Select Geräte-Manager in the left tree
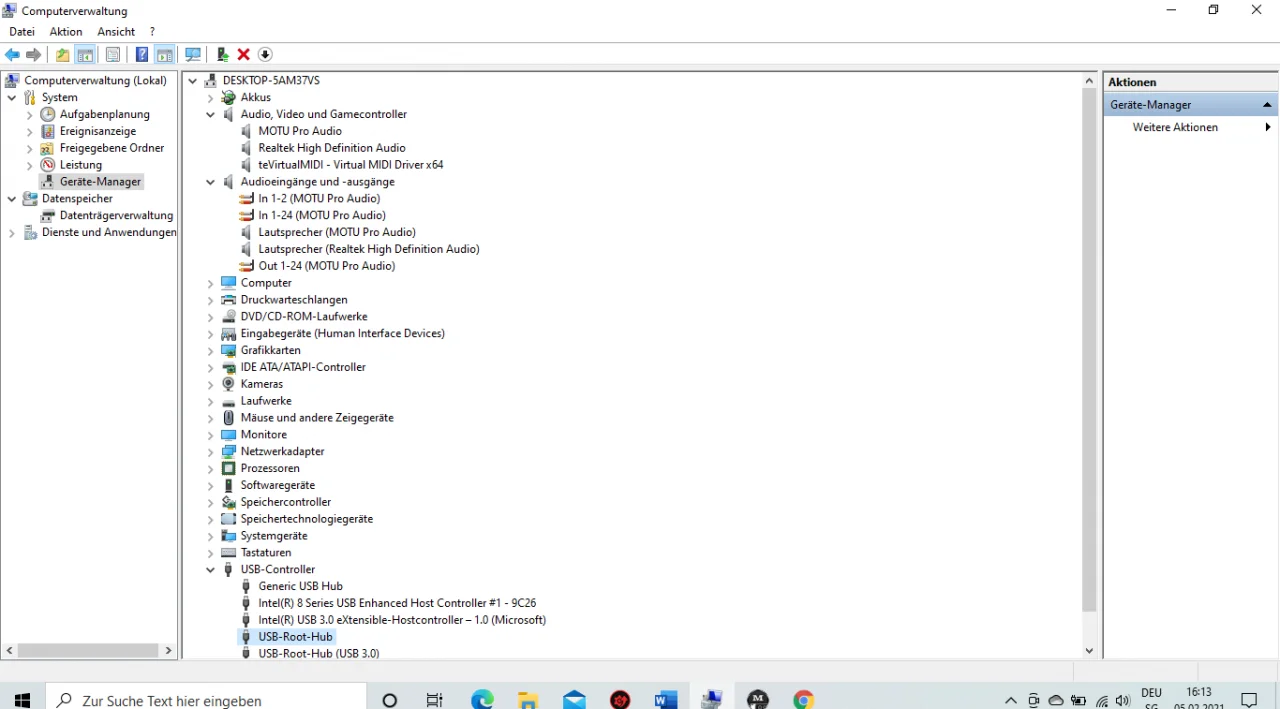Image resolution: width=1280 pixels, height=709 pixels. point(100,182)
